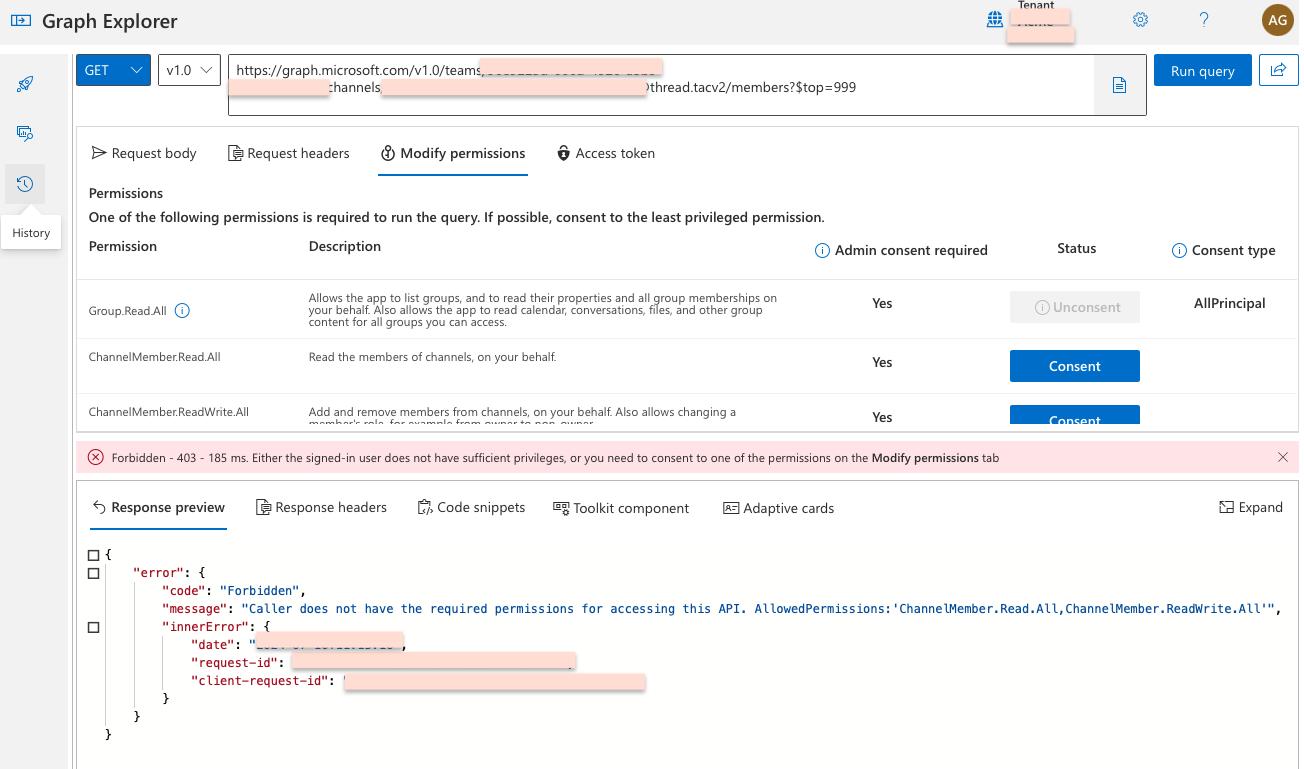
Task: Dismiss the Forbidden error banner
Action: coord(1283,457)
